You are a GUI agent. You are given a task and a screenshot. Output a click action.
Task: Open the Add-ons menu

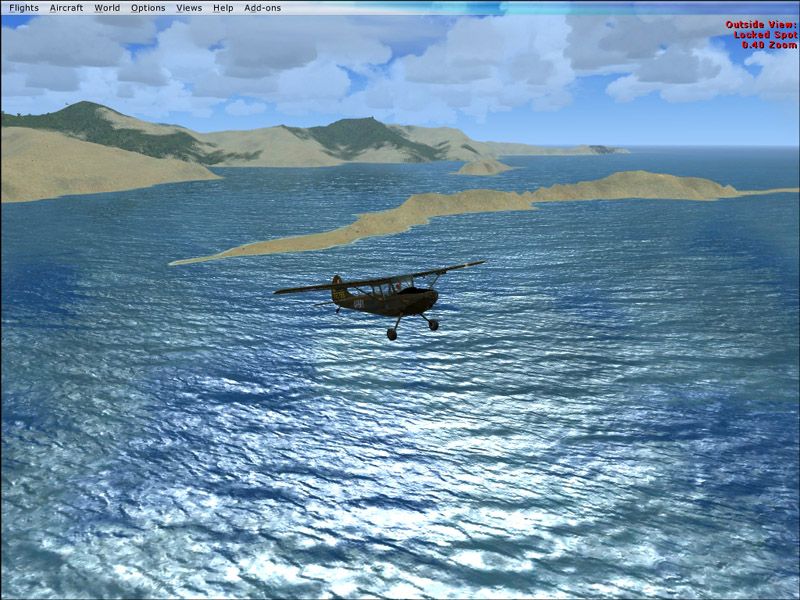tap(263, 8)
